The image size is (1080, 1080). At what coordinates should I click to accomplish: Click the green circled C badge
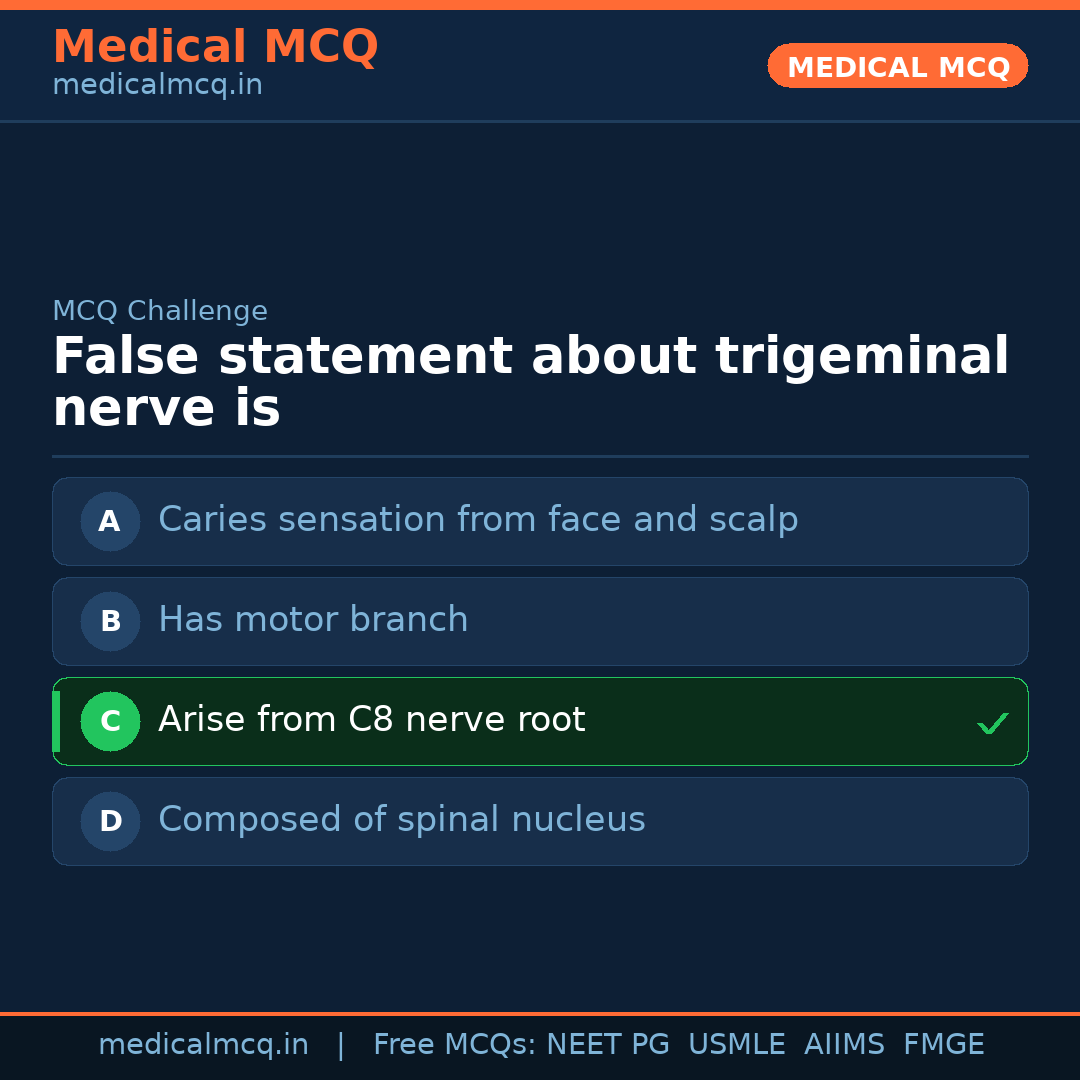pos(110,721)
